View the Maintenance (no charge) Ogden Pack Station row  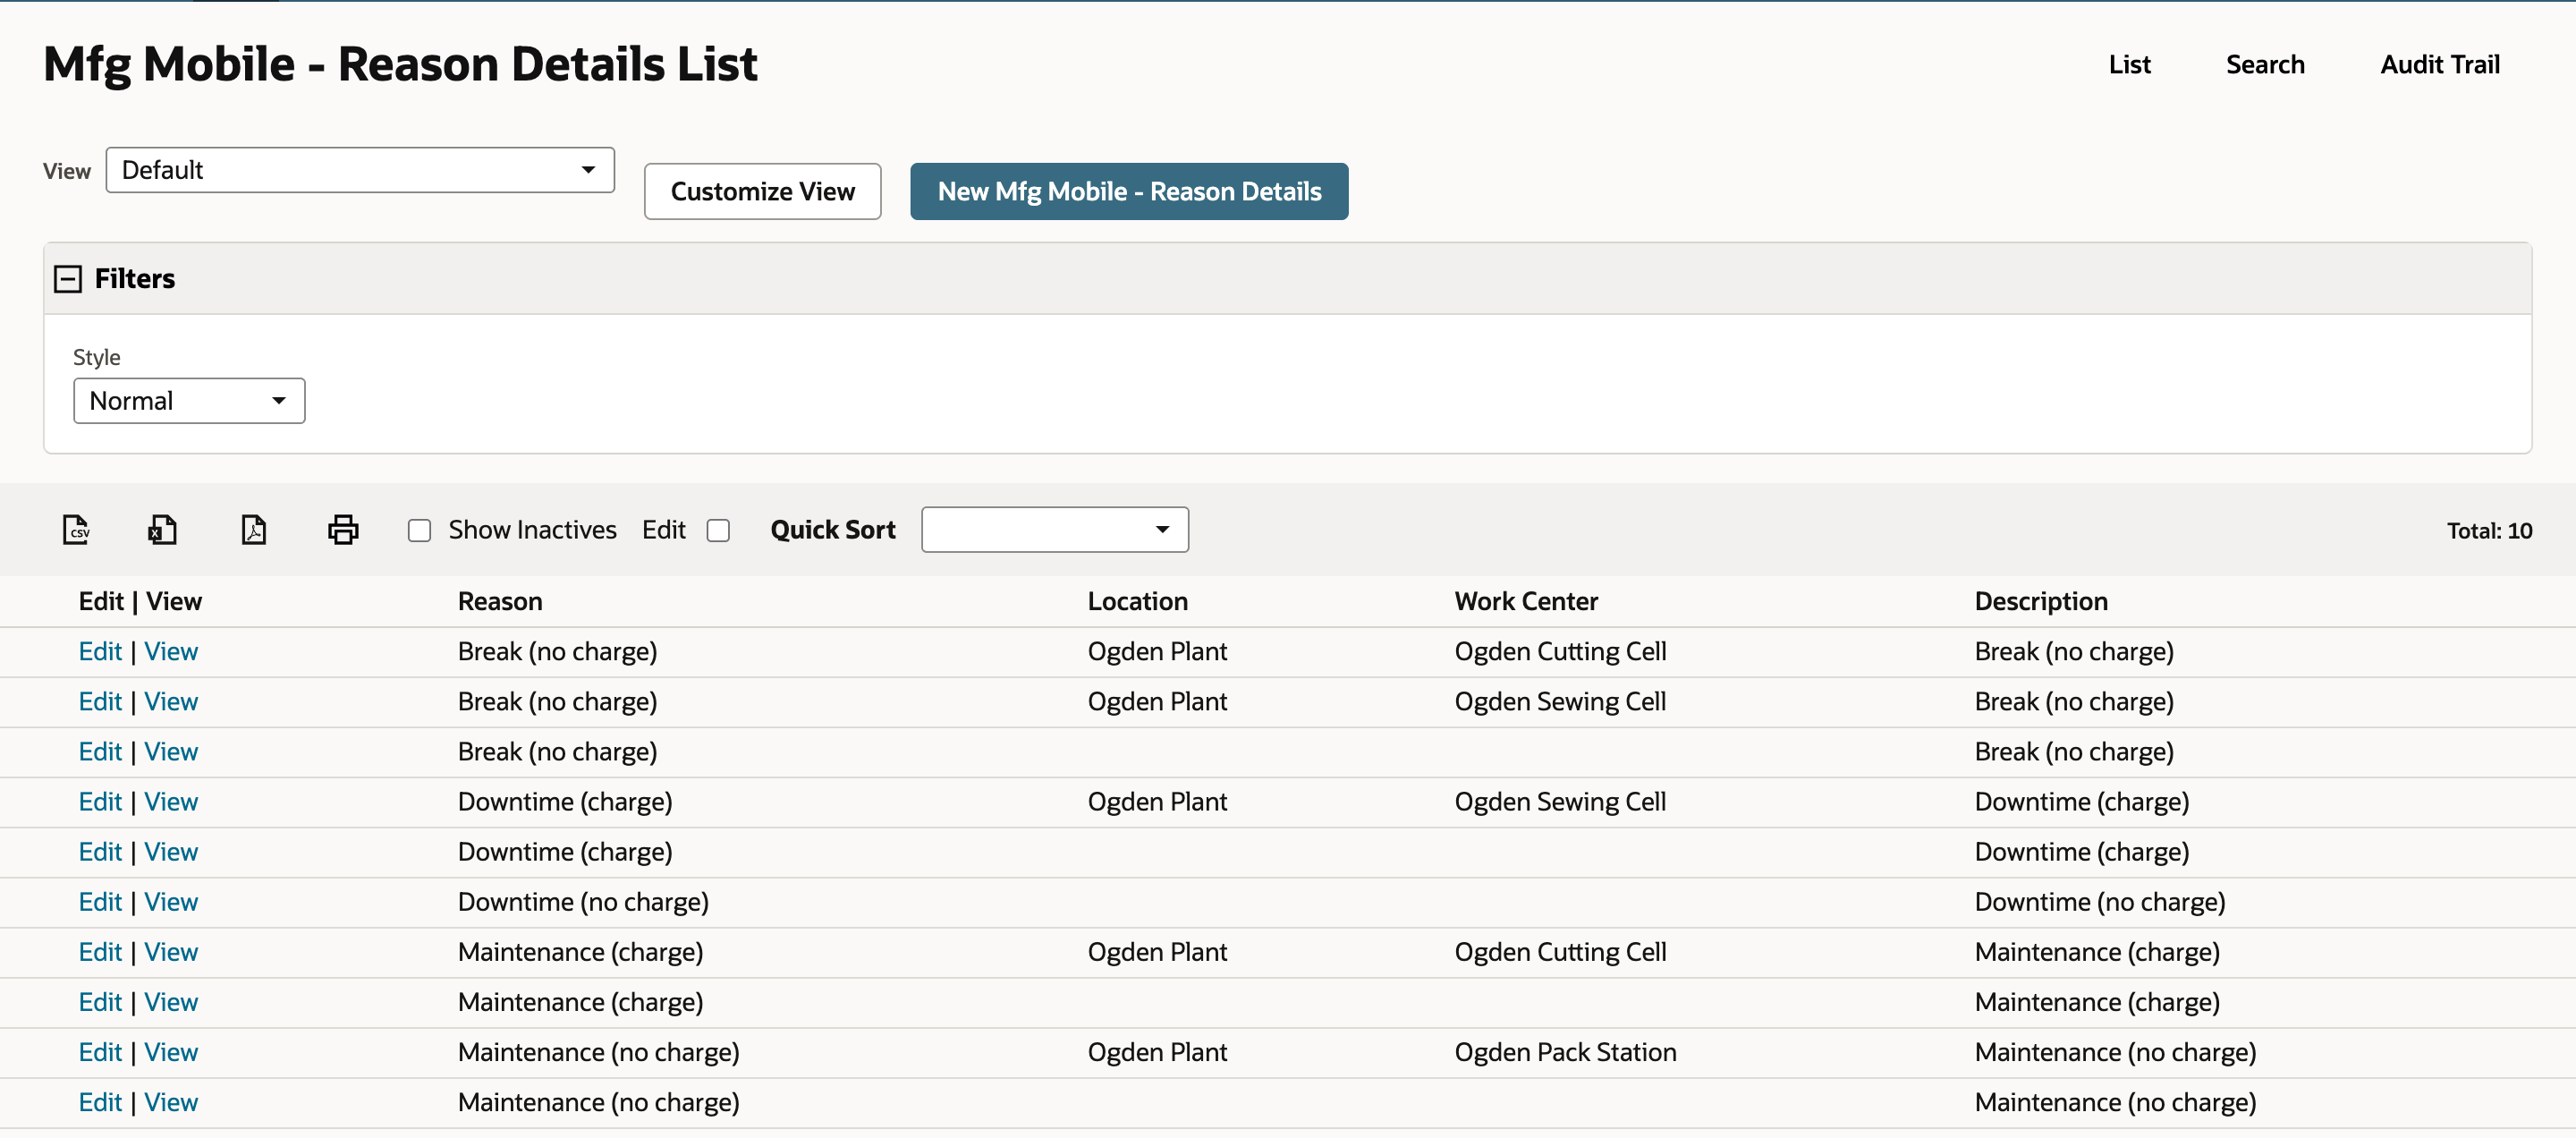[171, 1052]
